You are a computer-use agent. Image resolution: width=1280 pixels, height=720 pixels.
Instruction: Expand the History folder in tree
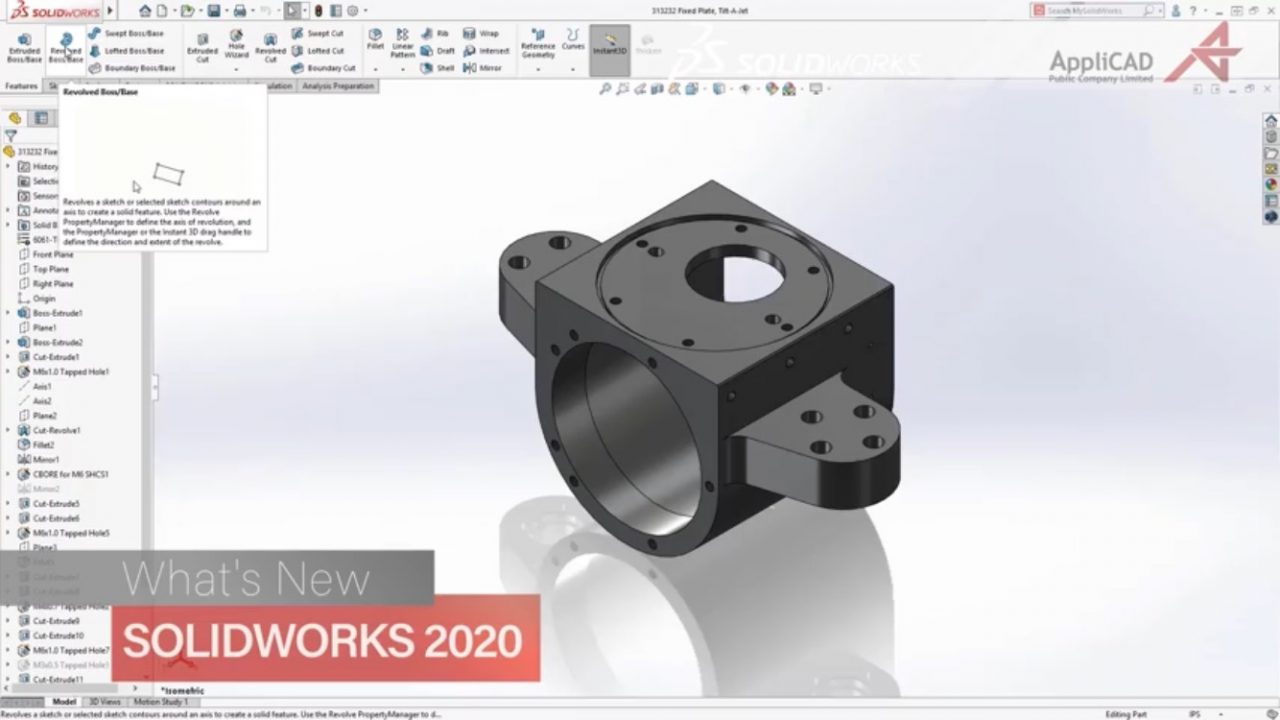coord(8,166)
